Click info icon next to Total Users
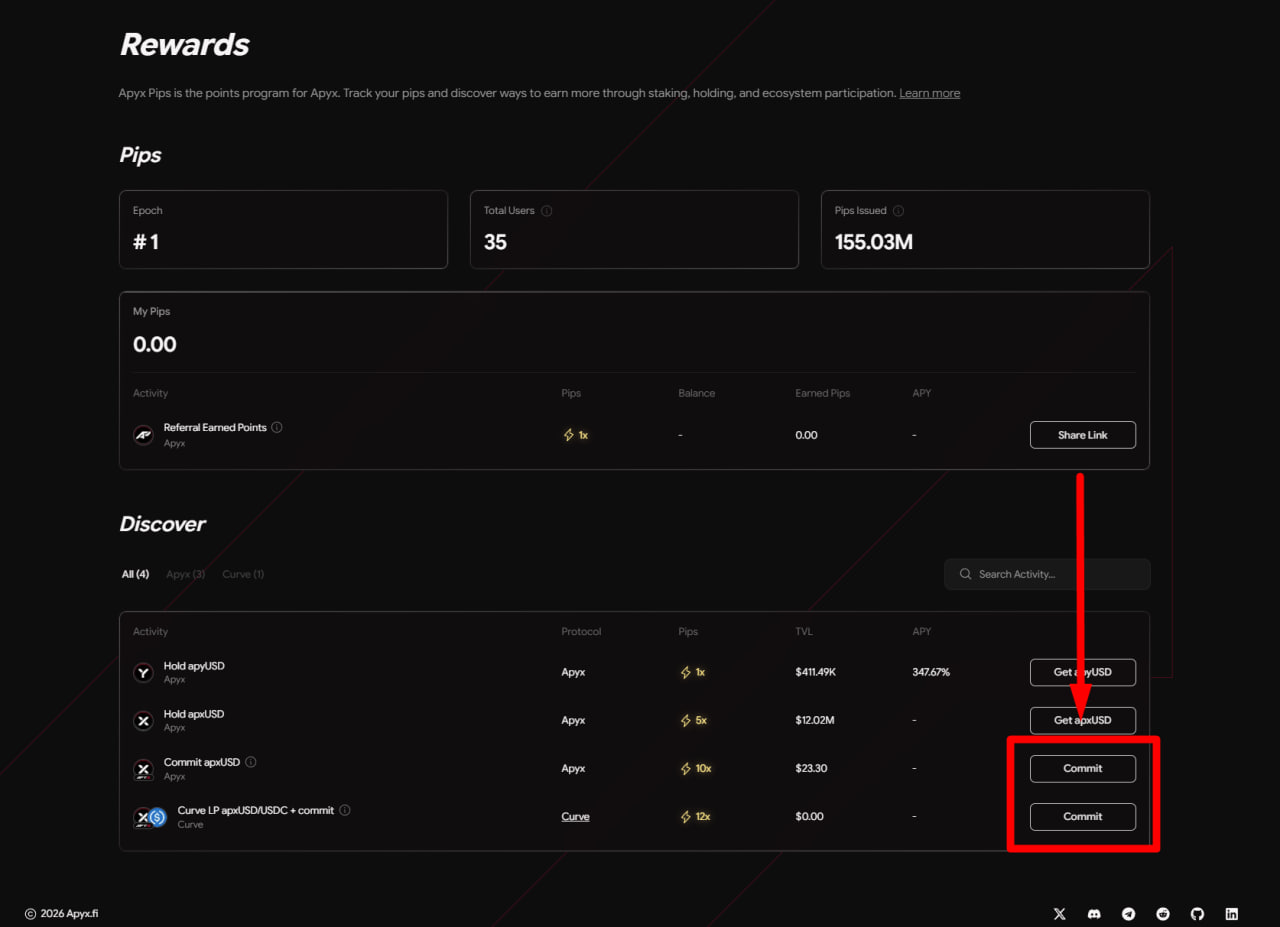The image size is (1280, 927). click(x=547, y=211)
